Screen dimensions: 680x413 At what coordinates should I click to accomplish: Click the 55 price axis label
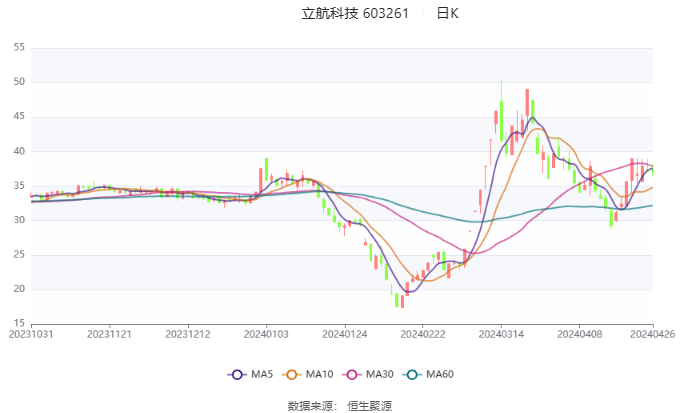(19, 47)
